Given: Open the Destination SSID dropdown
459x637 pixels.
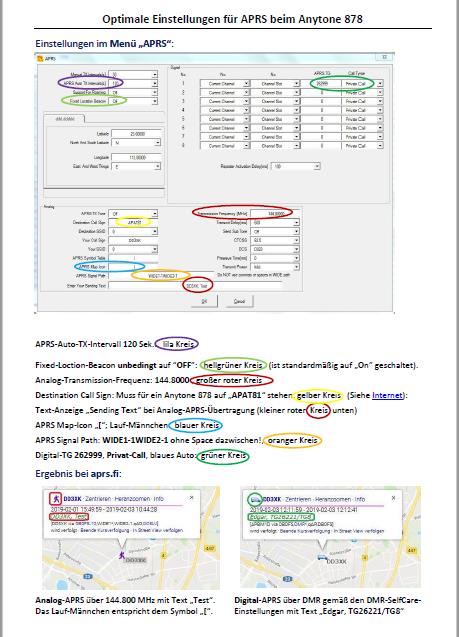Looking at the screenshot, I should pos(154,232).
